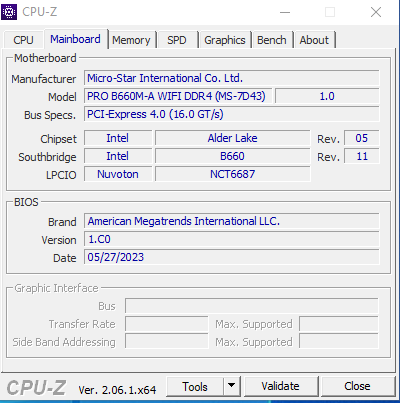Click the empty Graphic Interface Bus field
This screenshot has width=400, height=403.
tap(252, 306)
